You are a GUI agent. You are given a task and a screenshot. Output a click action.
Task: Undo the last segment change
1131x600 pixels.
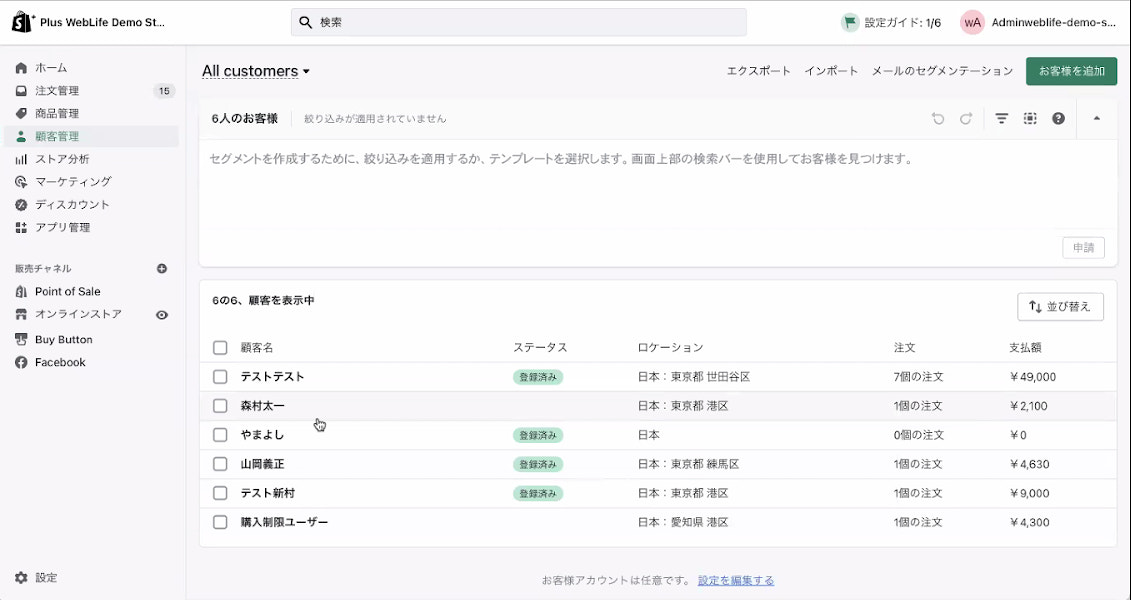pos(937,118)
